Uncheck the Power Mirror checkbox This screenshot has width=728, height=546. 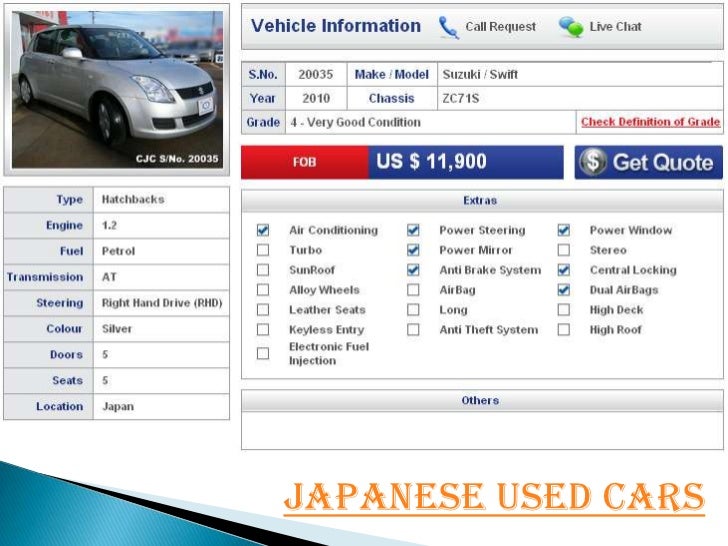point(413,250)
